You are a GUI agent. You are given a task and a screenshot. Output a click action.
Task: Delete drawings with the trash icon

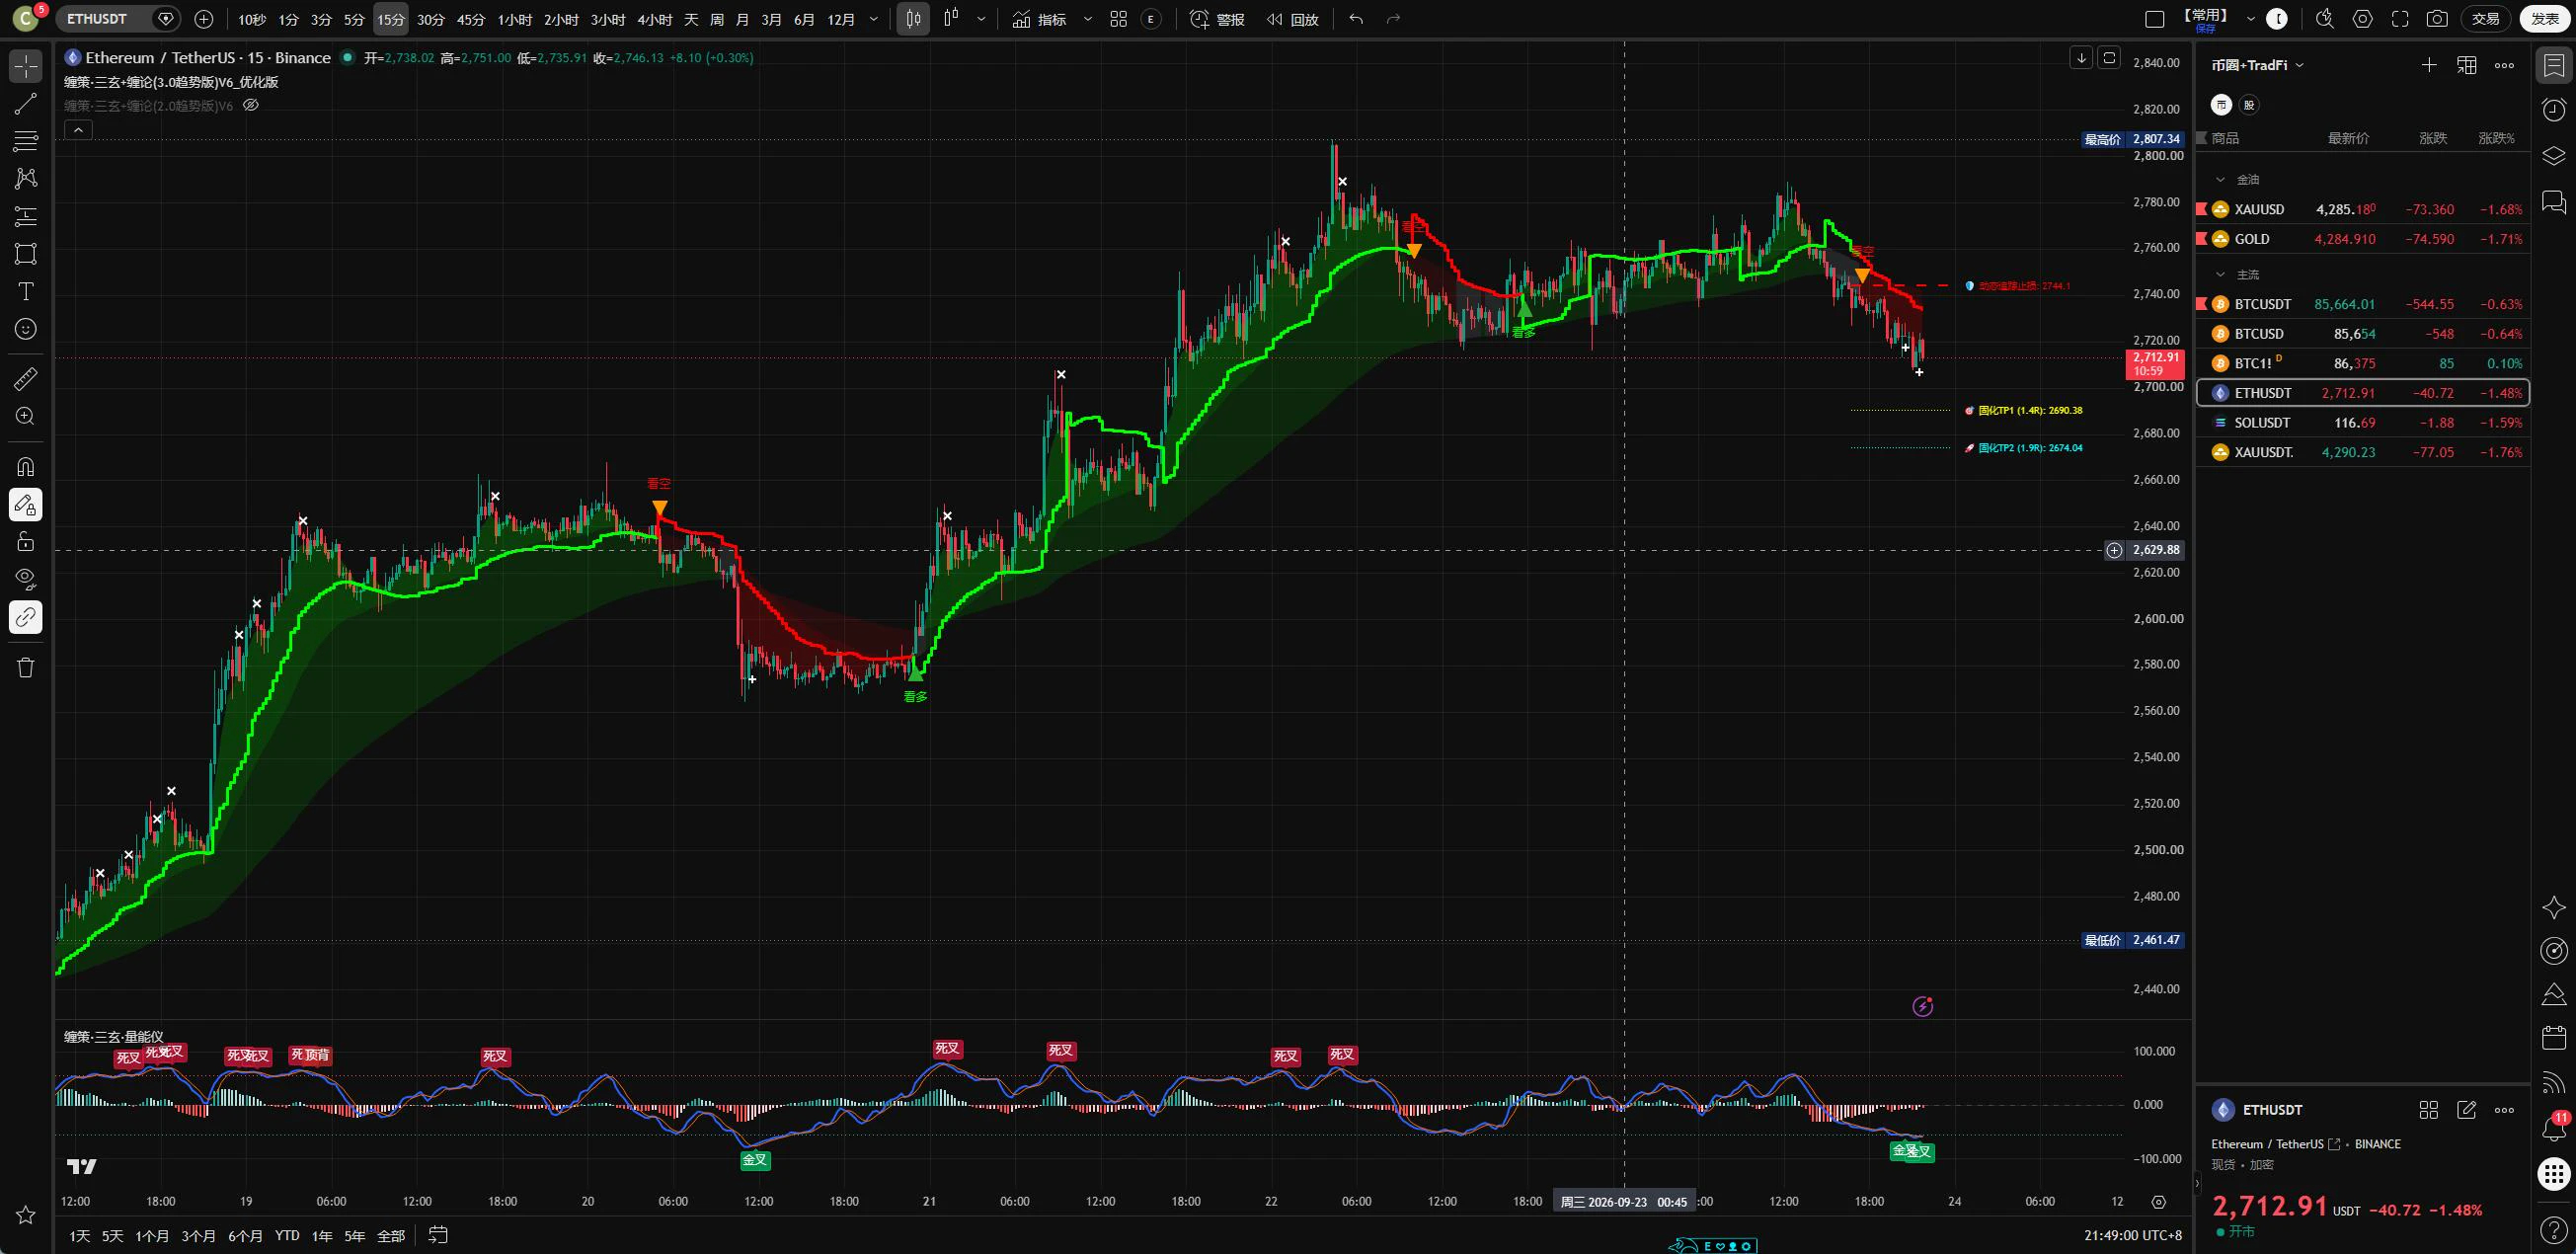[x=26, y=667]
